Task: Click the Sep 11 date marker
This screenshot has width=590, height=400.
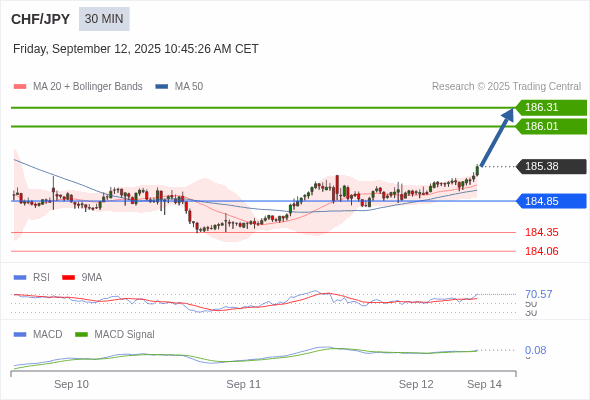Action: coord(243,384)
